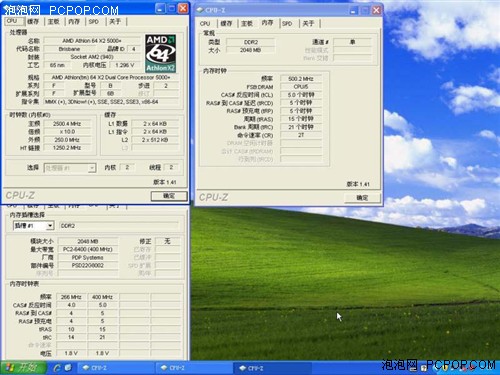The image size is (500, 375).
Task: Click the manufacturer value PDP Systems
Action: 88,257
